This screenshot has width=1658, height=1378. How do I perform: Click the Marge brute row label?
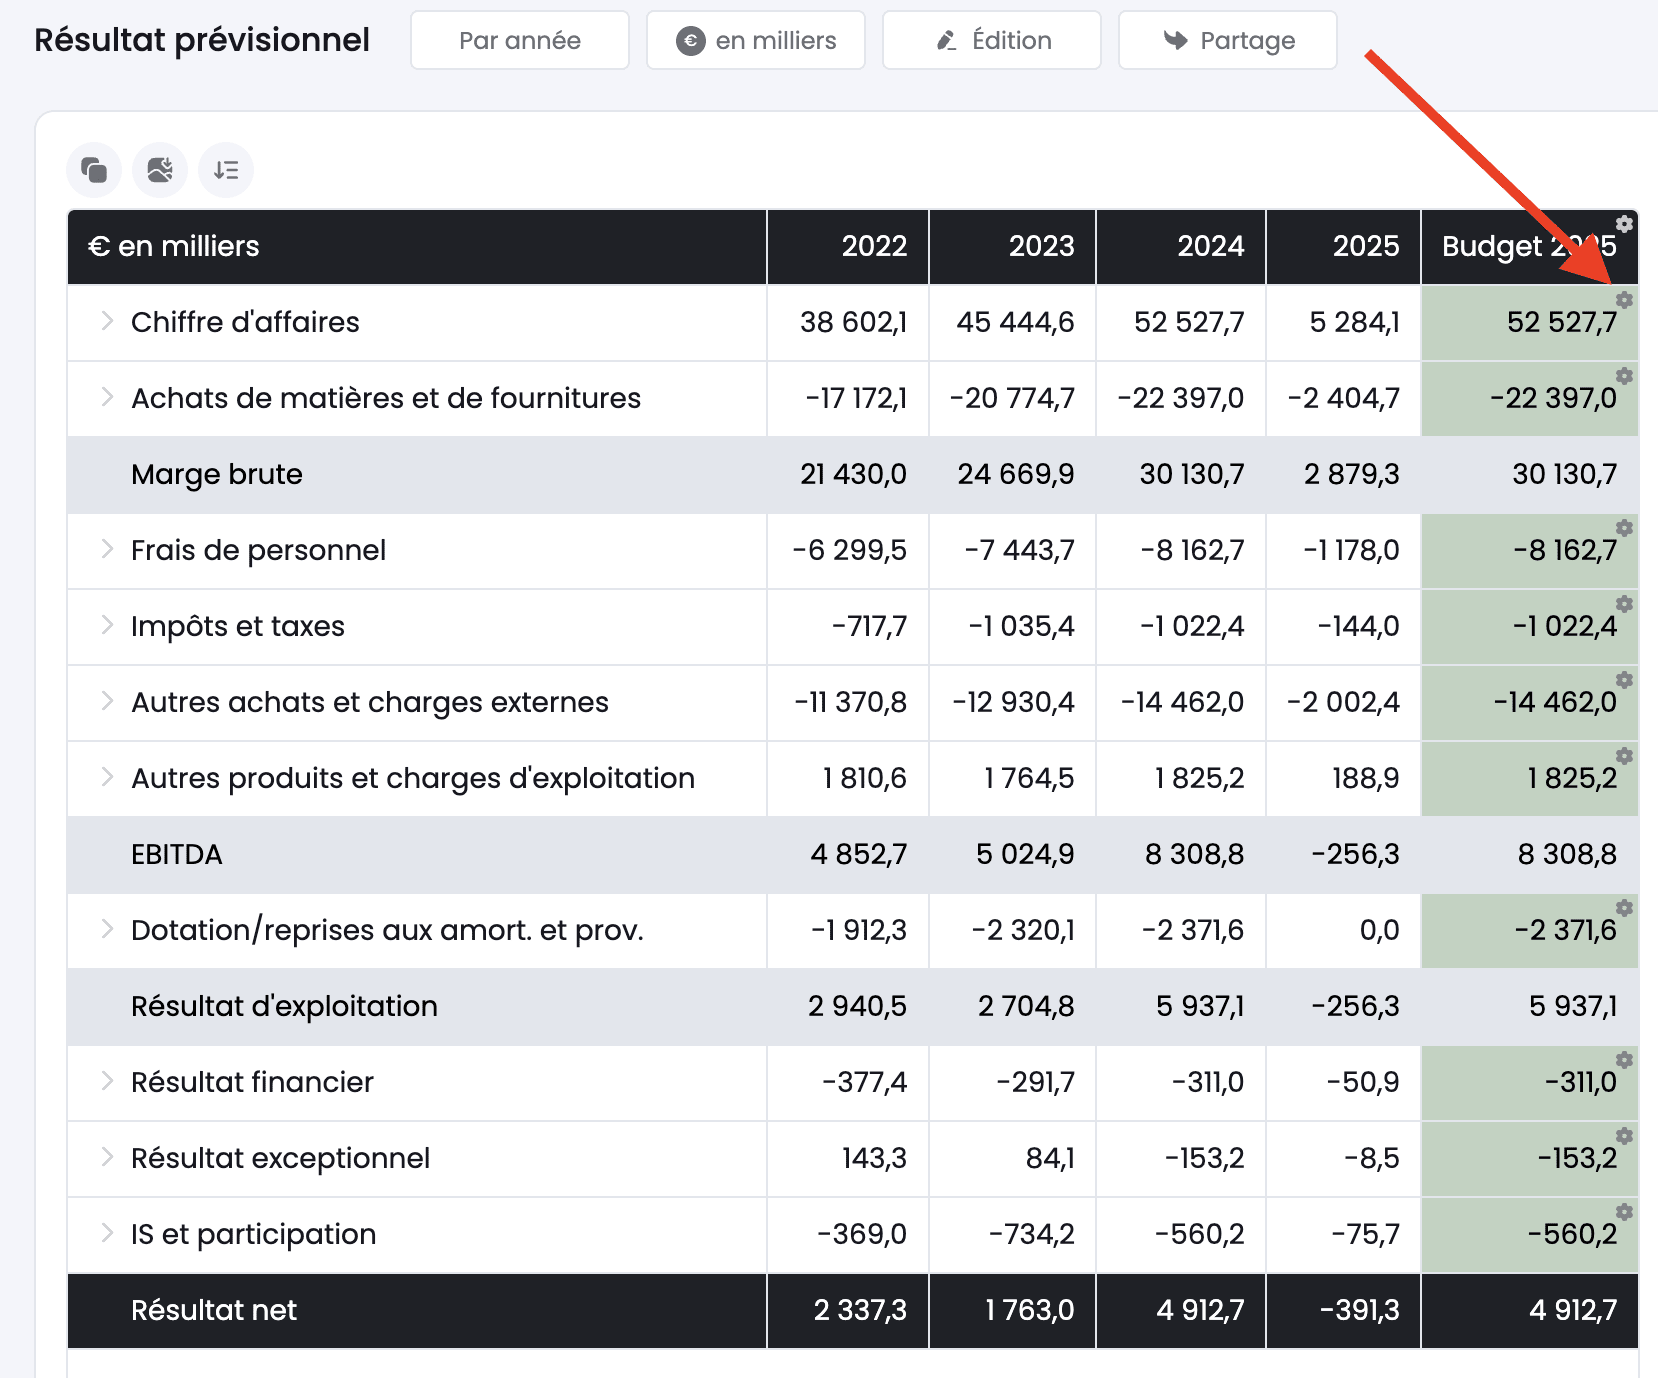[217, 474]
